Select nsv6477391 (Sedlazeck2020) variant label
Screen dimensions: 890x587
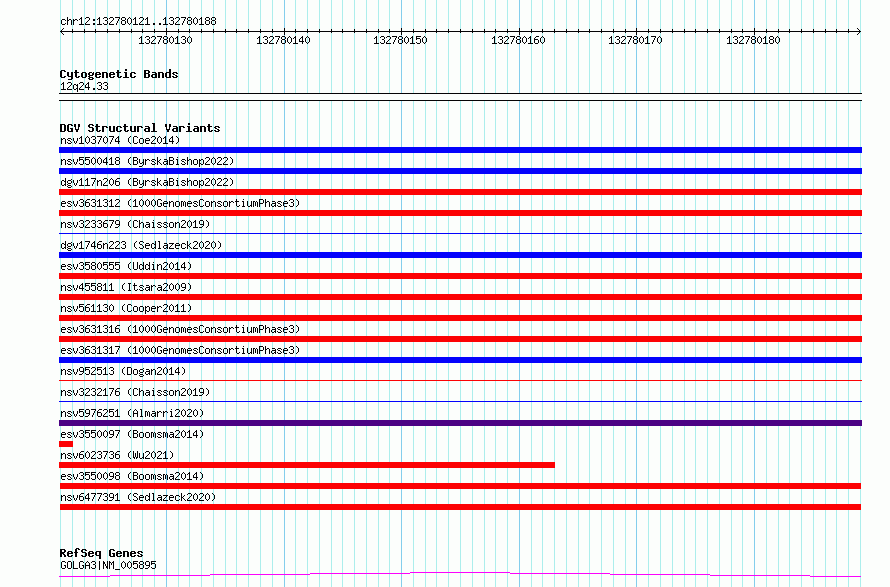click(x=138, y=497)
